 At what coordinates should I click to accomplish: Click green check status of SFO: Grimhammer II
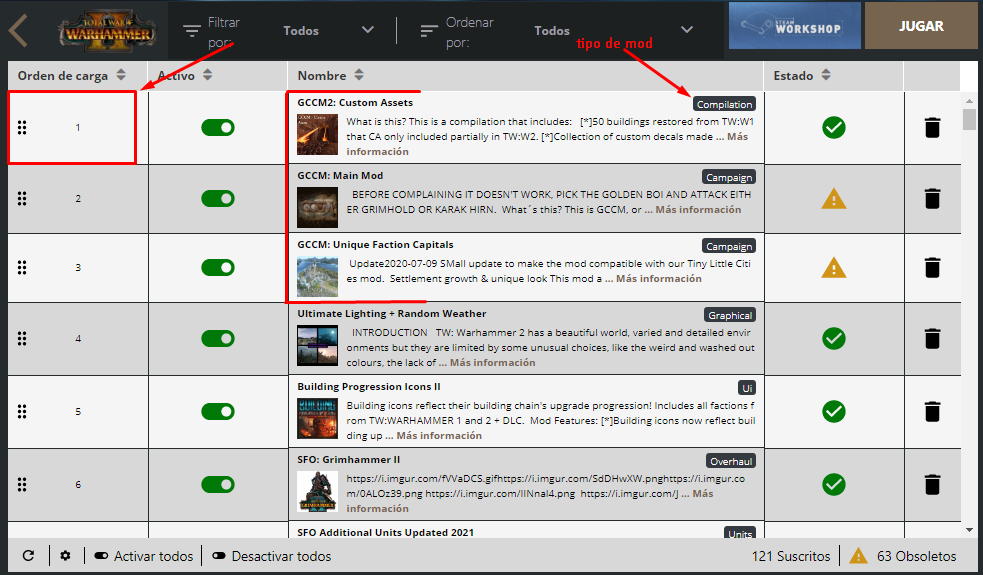click(x=834, y=485)
